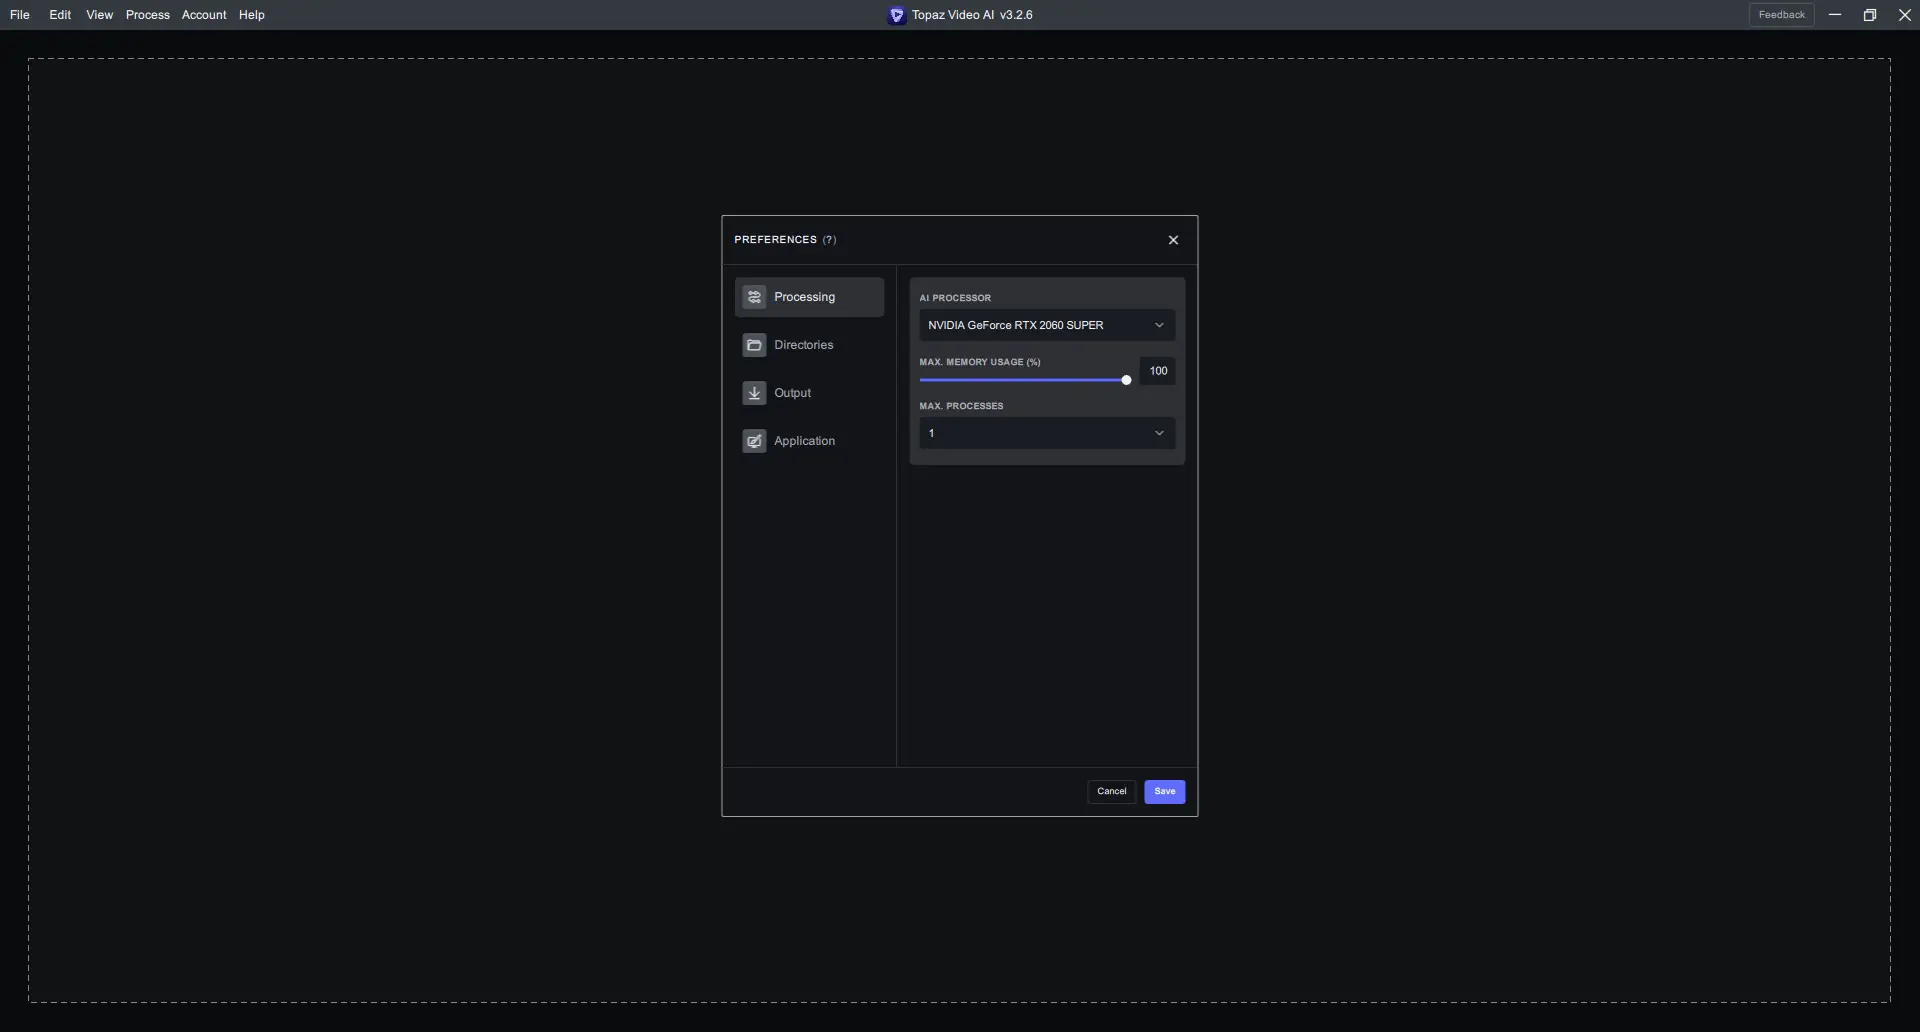Expand the Max Processes dropdown chevron
Image resolution: width=1920 pixels, height=1032 pixels.
1159,433
